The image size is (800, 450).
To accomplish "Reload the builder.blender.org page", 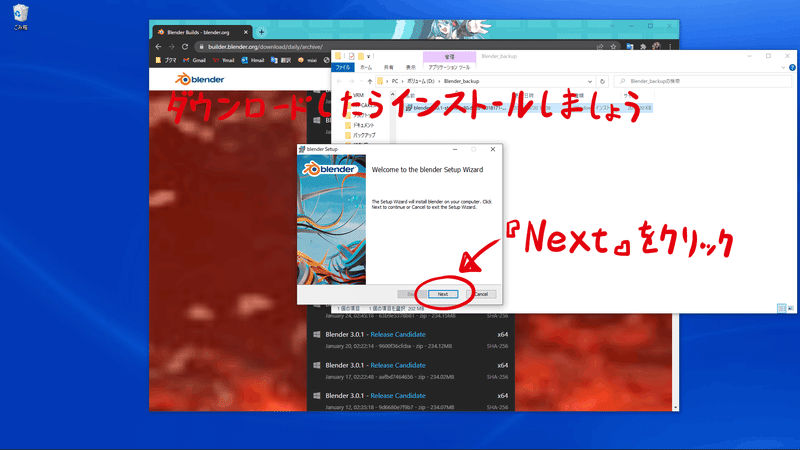I will tap(185, 46).
